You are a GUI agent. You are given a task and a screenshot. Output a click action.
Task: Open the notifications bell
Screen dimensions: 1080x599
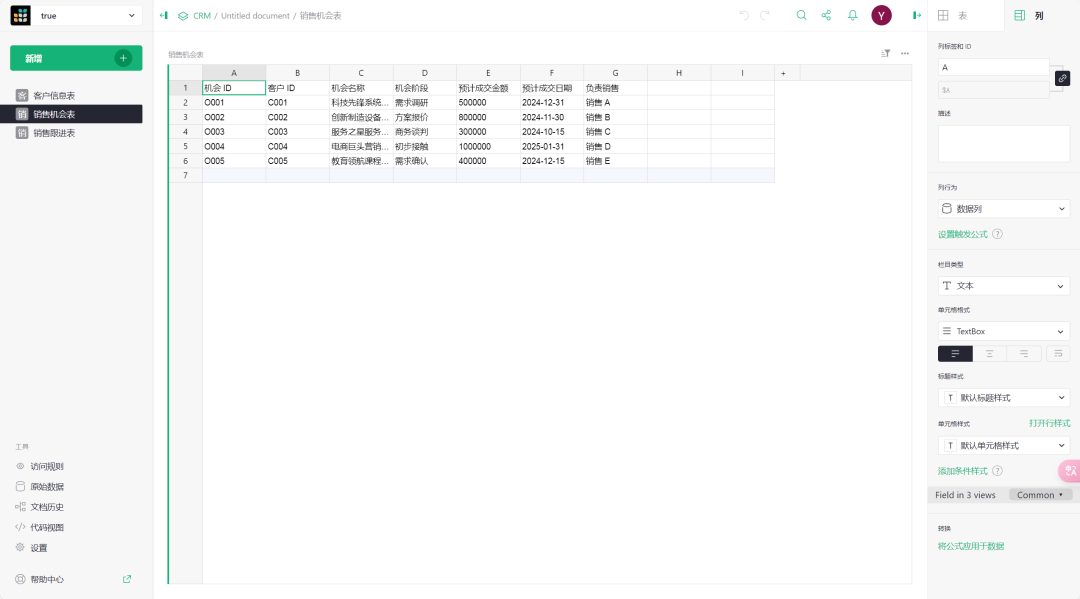pyautogui.click(x=853, y=15)
